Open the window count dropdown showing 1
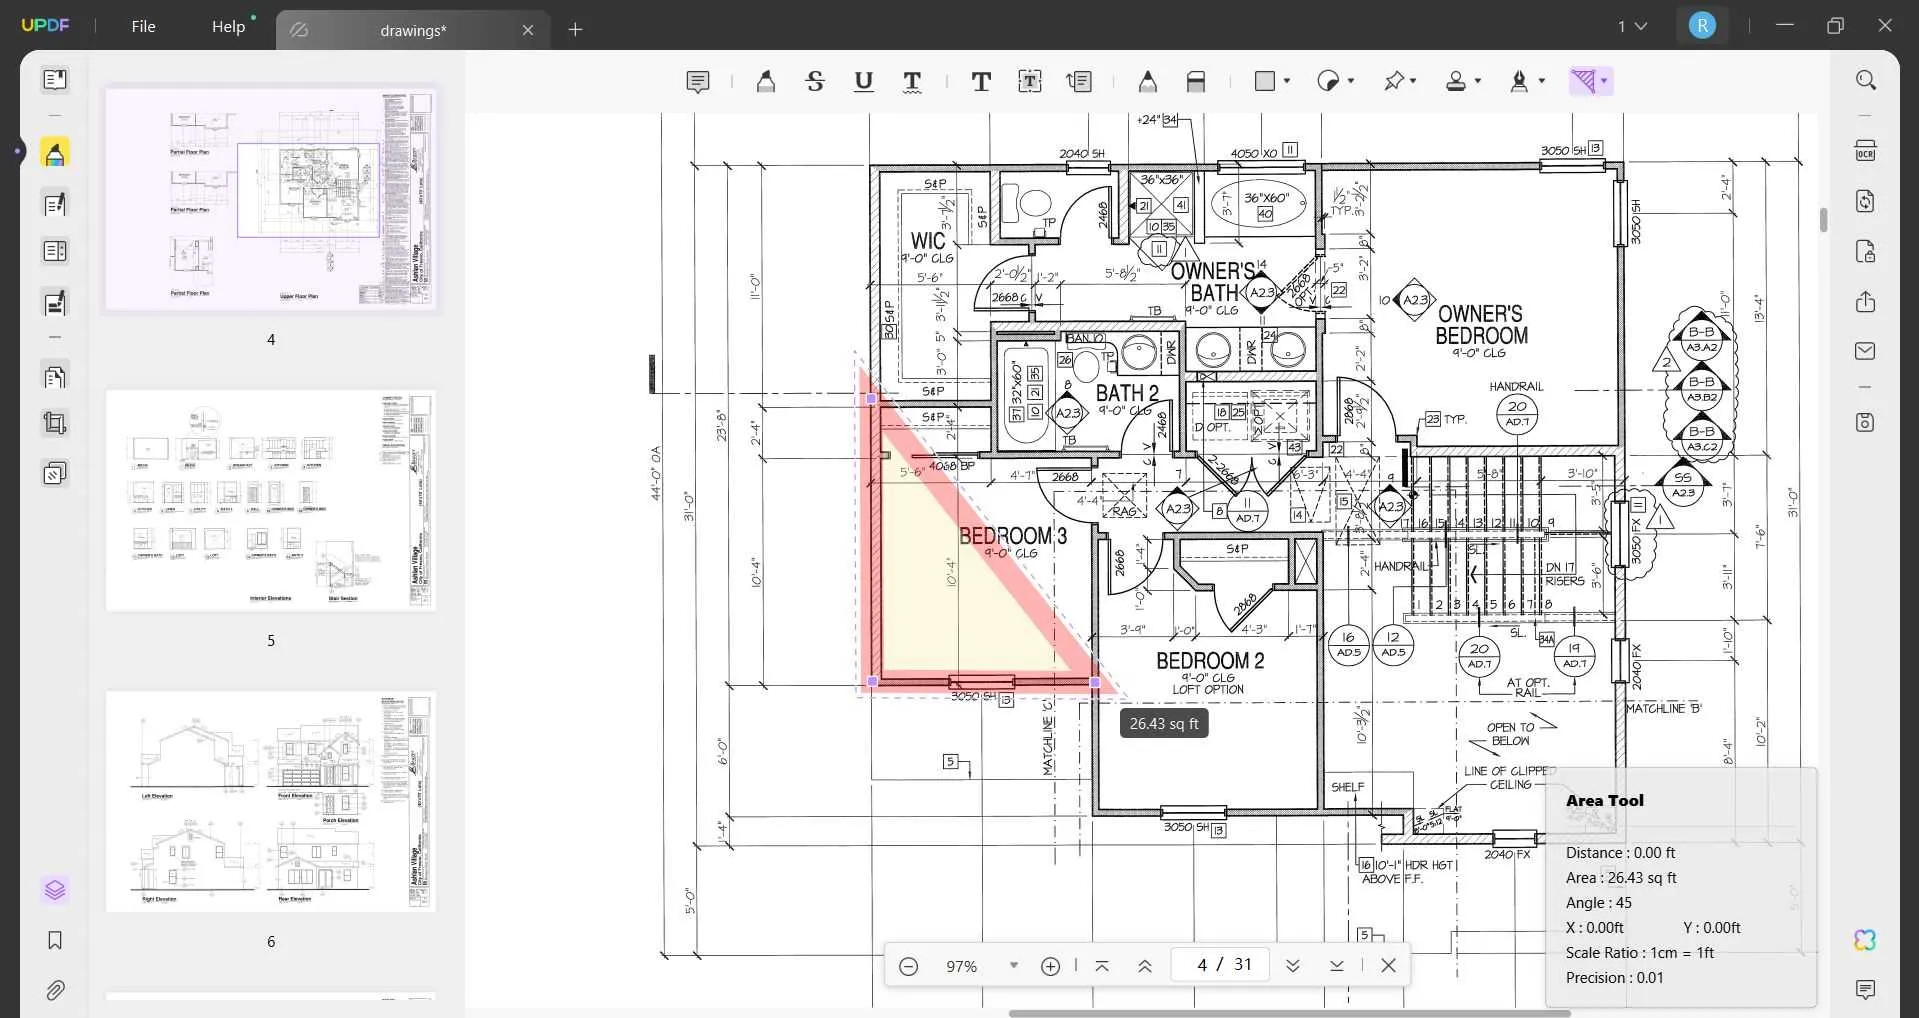 1632,26
